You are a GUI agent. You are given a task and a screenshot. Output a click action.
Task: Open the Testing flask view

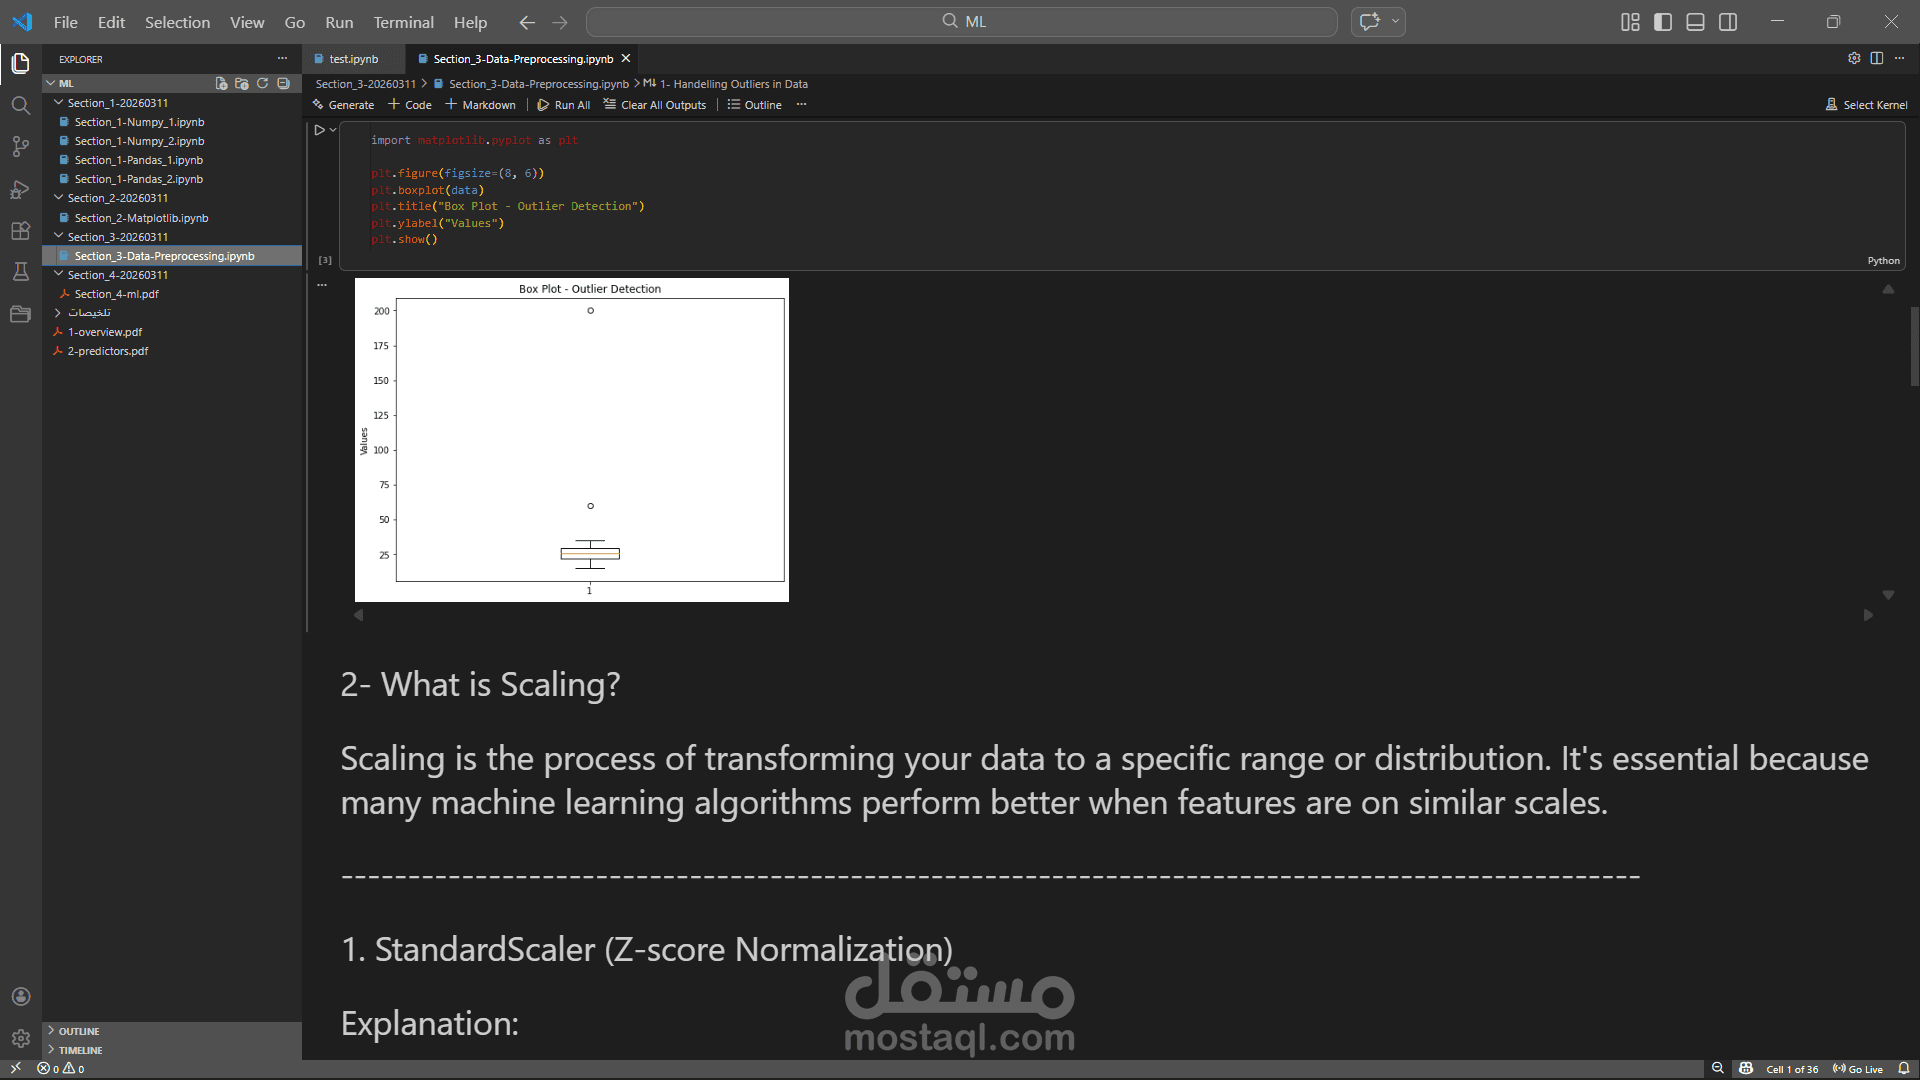click(x=20, y=272)
